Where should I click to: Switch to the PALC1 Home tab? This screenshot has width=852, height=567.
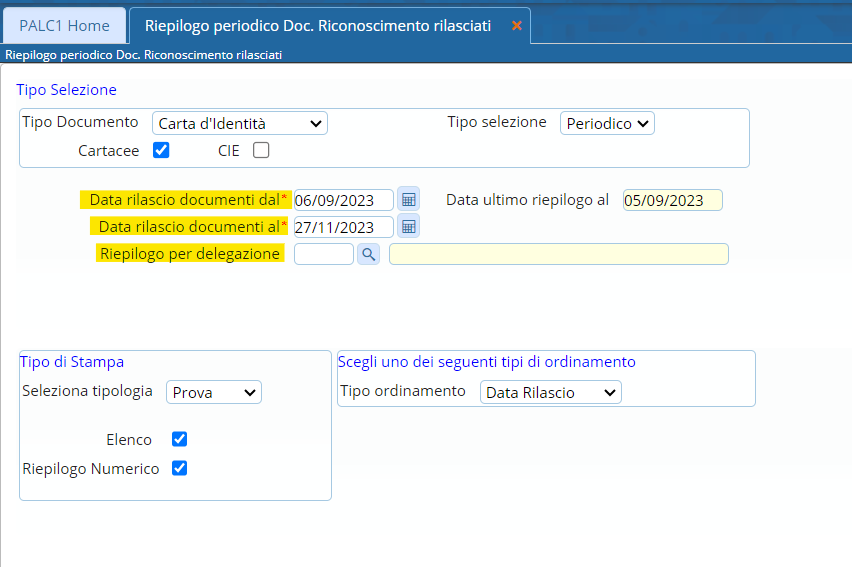click(65, 26)
